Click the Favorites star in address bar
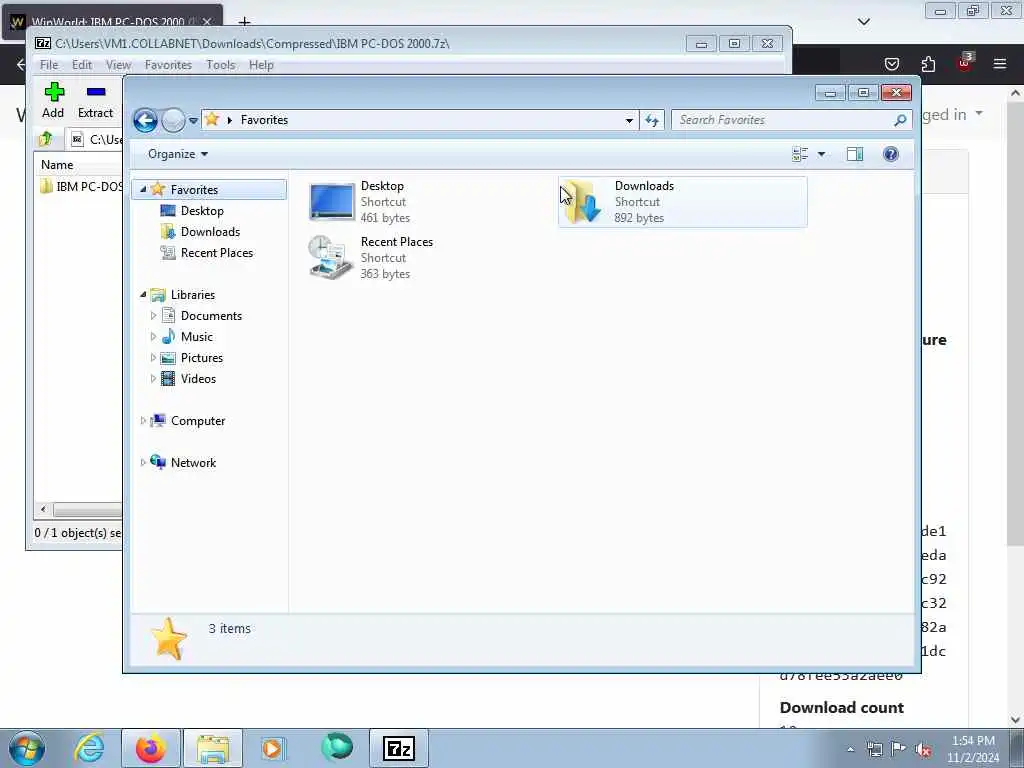Image resolution: width=1024 pixels, height=768 pixels. tap(212, 120)
